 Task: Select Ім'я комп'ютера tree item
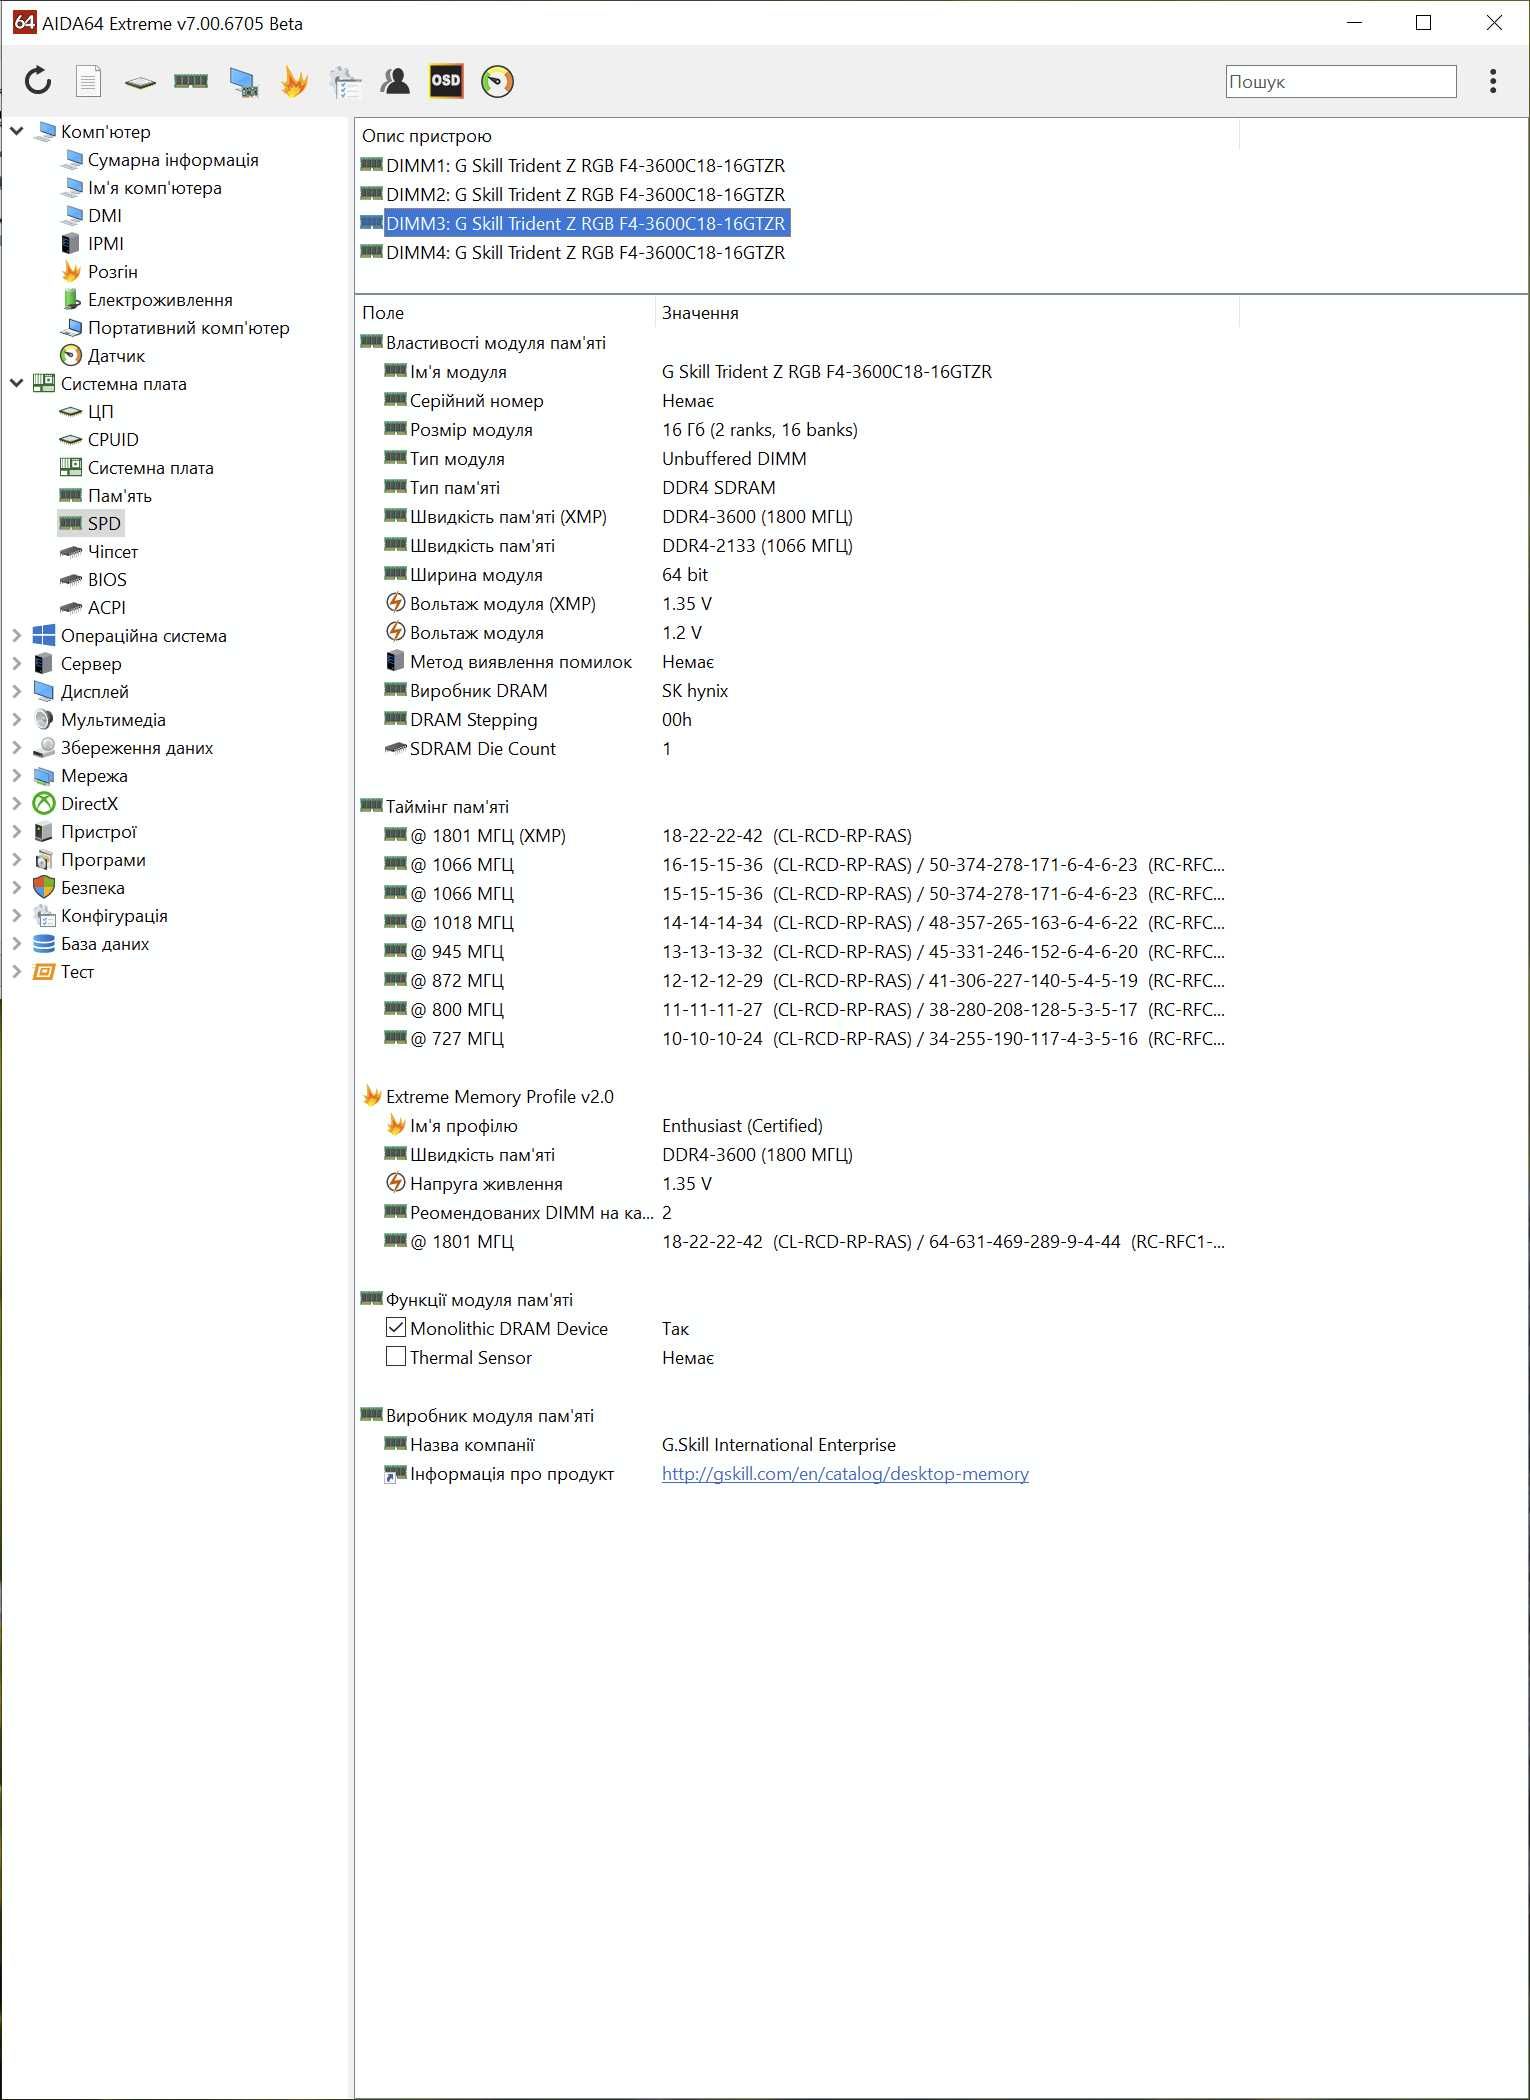154,188
